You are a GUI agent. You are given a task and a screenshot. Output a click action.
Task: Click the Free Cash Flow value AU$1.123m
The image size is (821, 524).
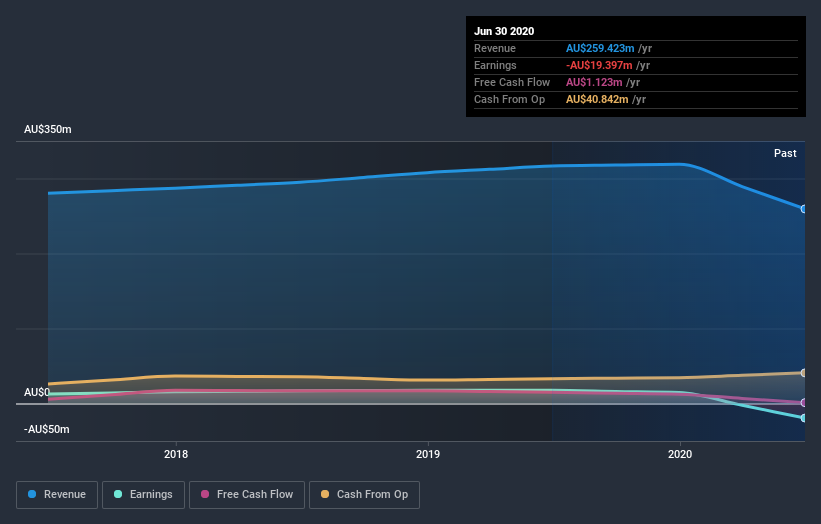pyautogui.click(x=594, y=82)
